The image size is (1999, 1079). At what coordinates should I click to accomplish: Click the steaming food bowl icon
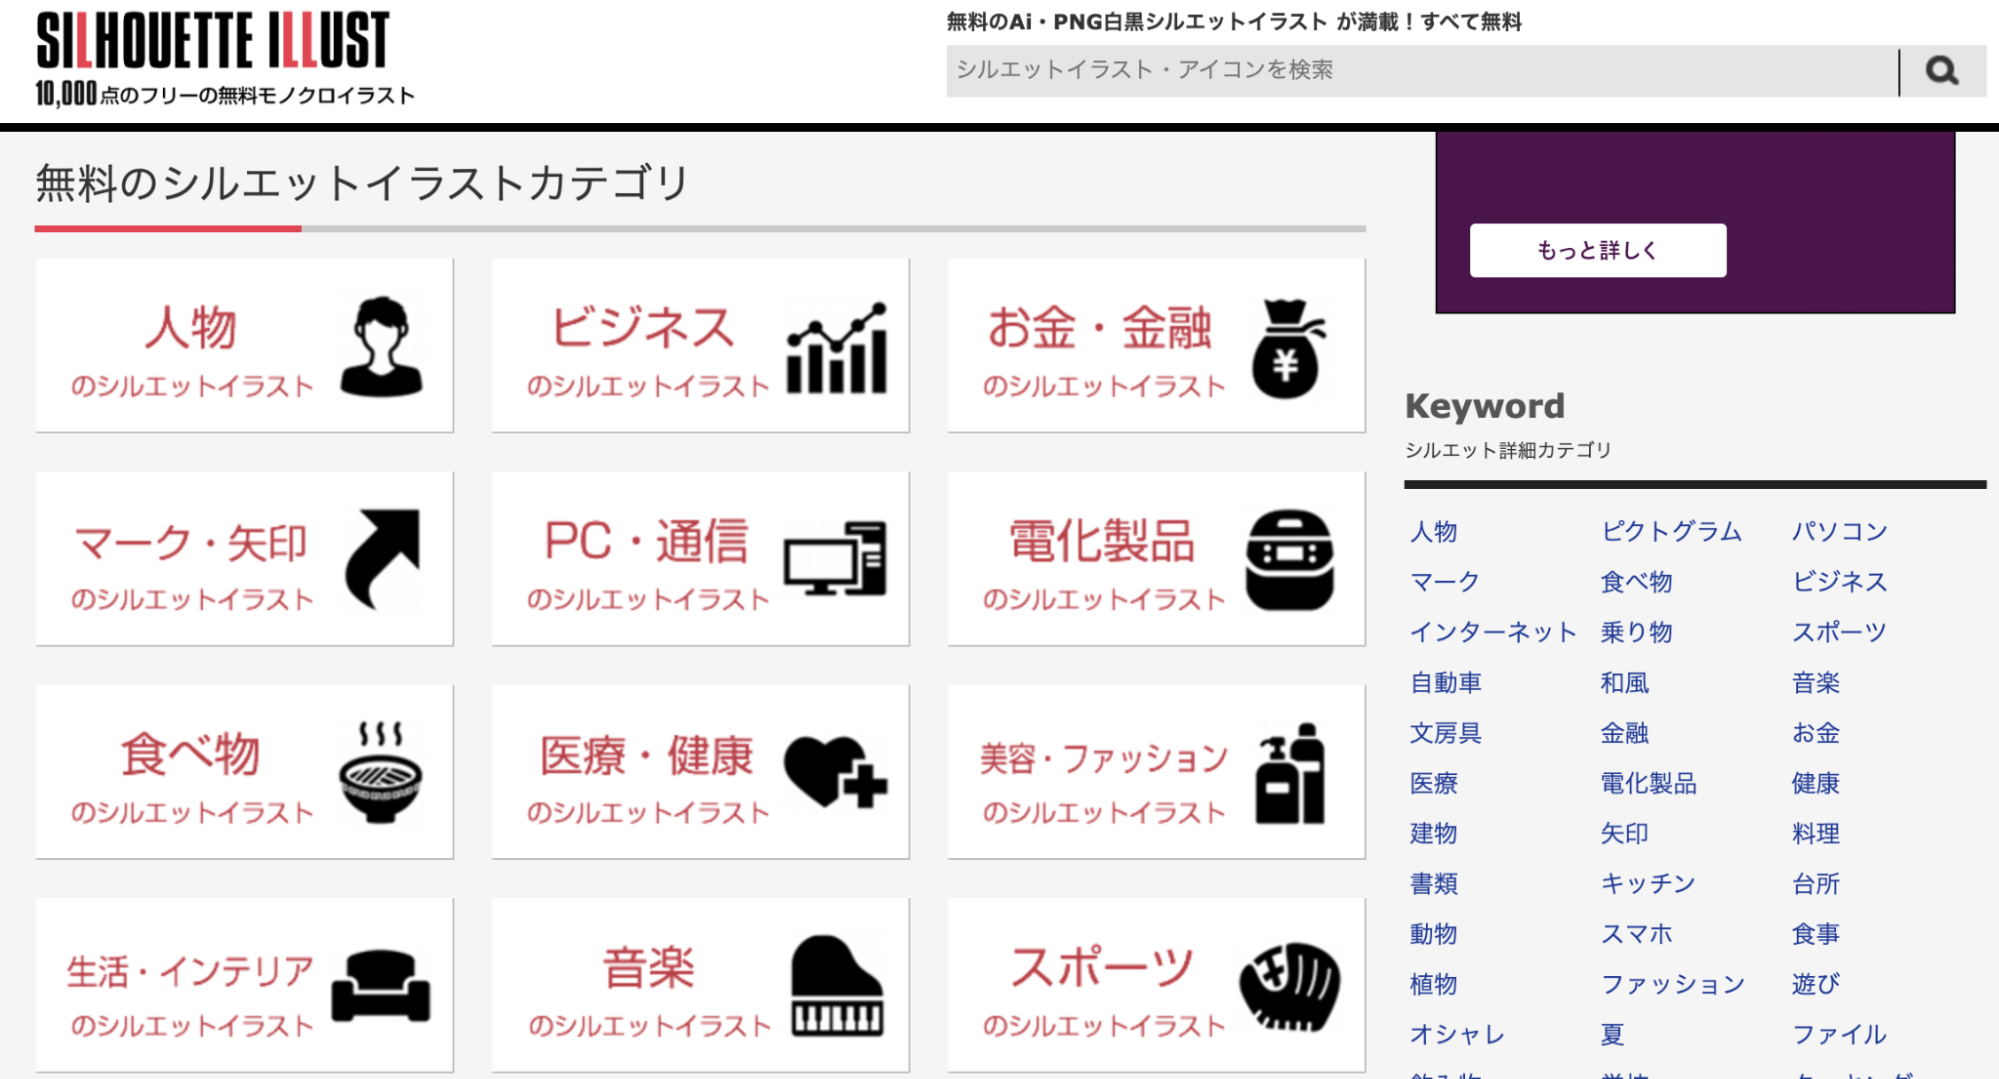pyautogui.click(x=380, y=772)
